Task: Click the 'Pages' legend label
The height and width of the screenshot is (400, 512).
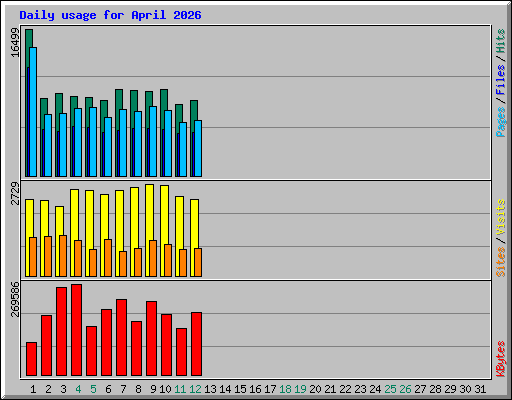Action: point(500,122)
